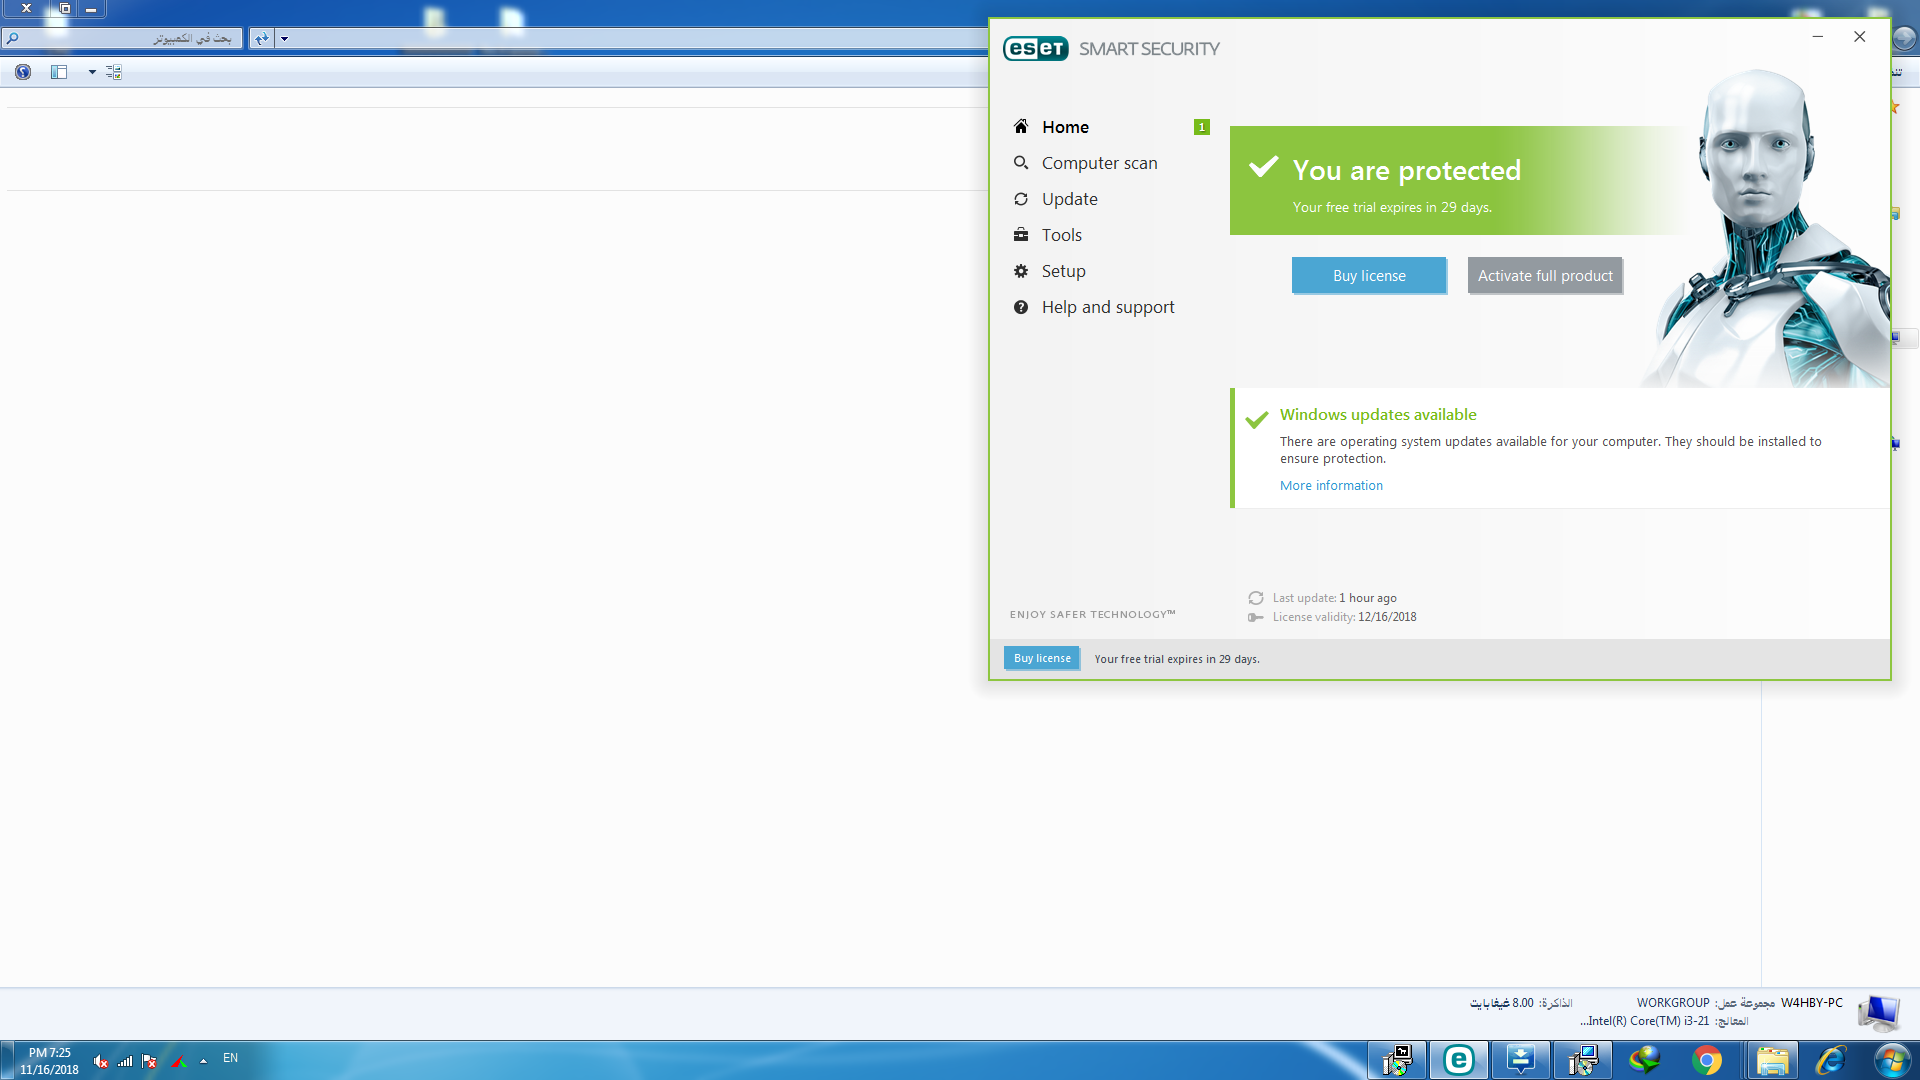Click the Home notification badge showing 1

tap(1202, 127)
